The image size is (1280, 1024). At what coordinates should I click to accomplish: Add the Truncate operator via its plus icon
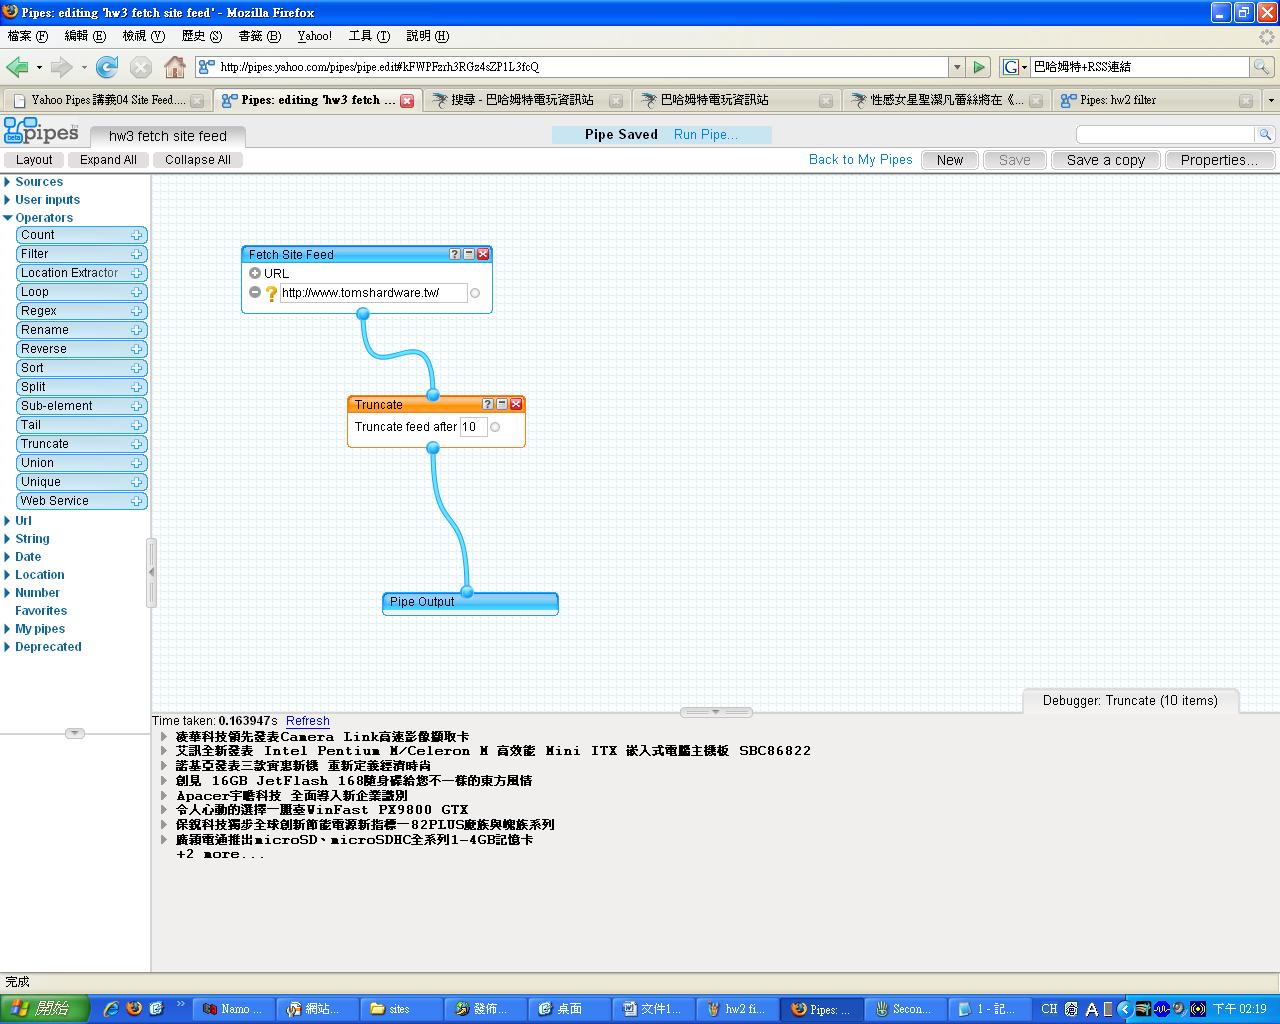coord(136,444)
